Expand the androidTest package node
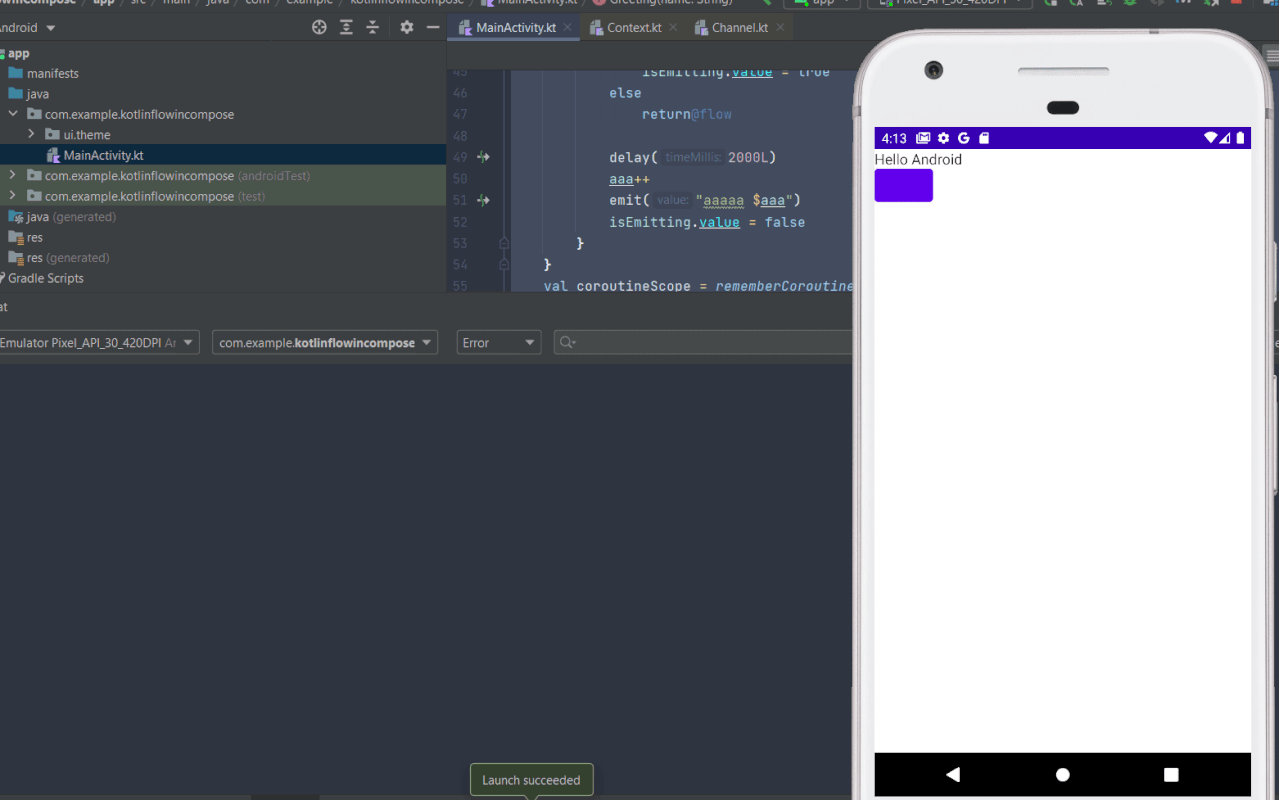This screenshot has height=800, width=1279. 13,175
